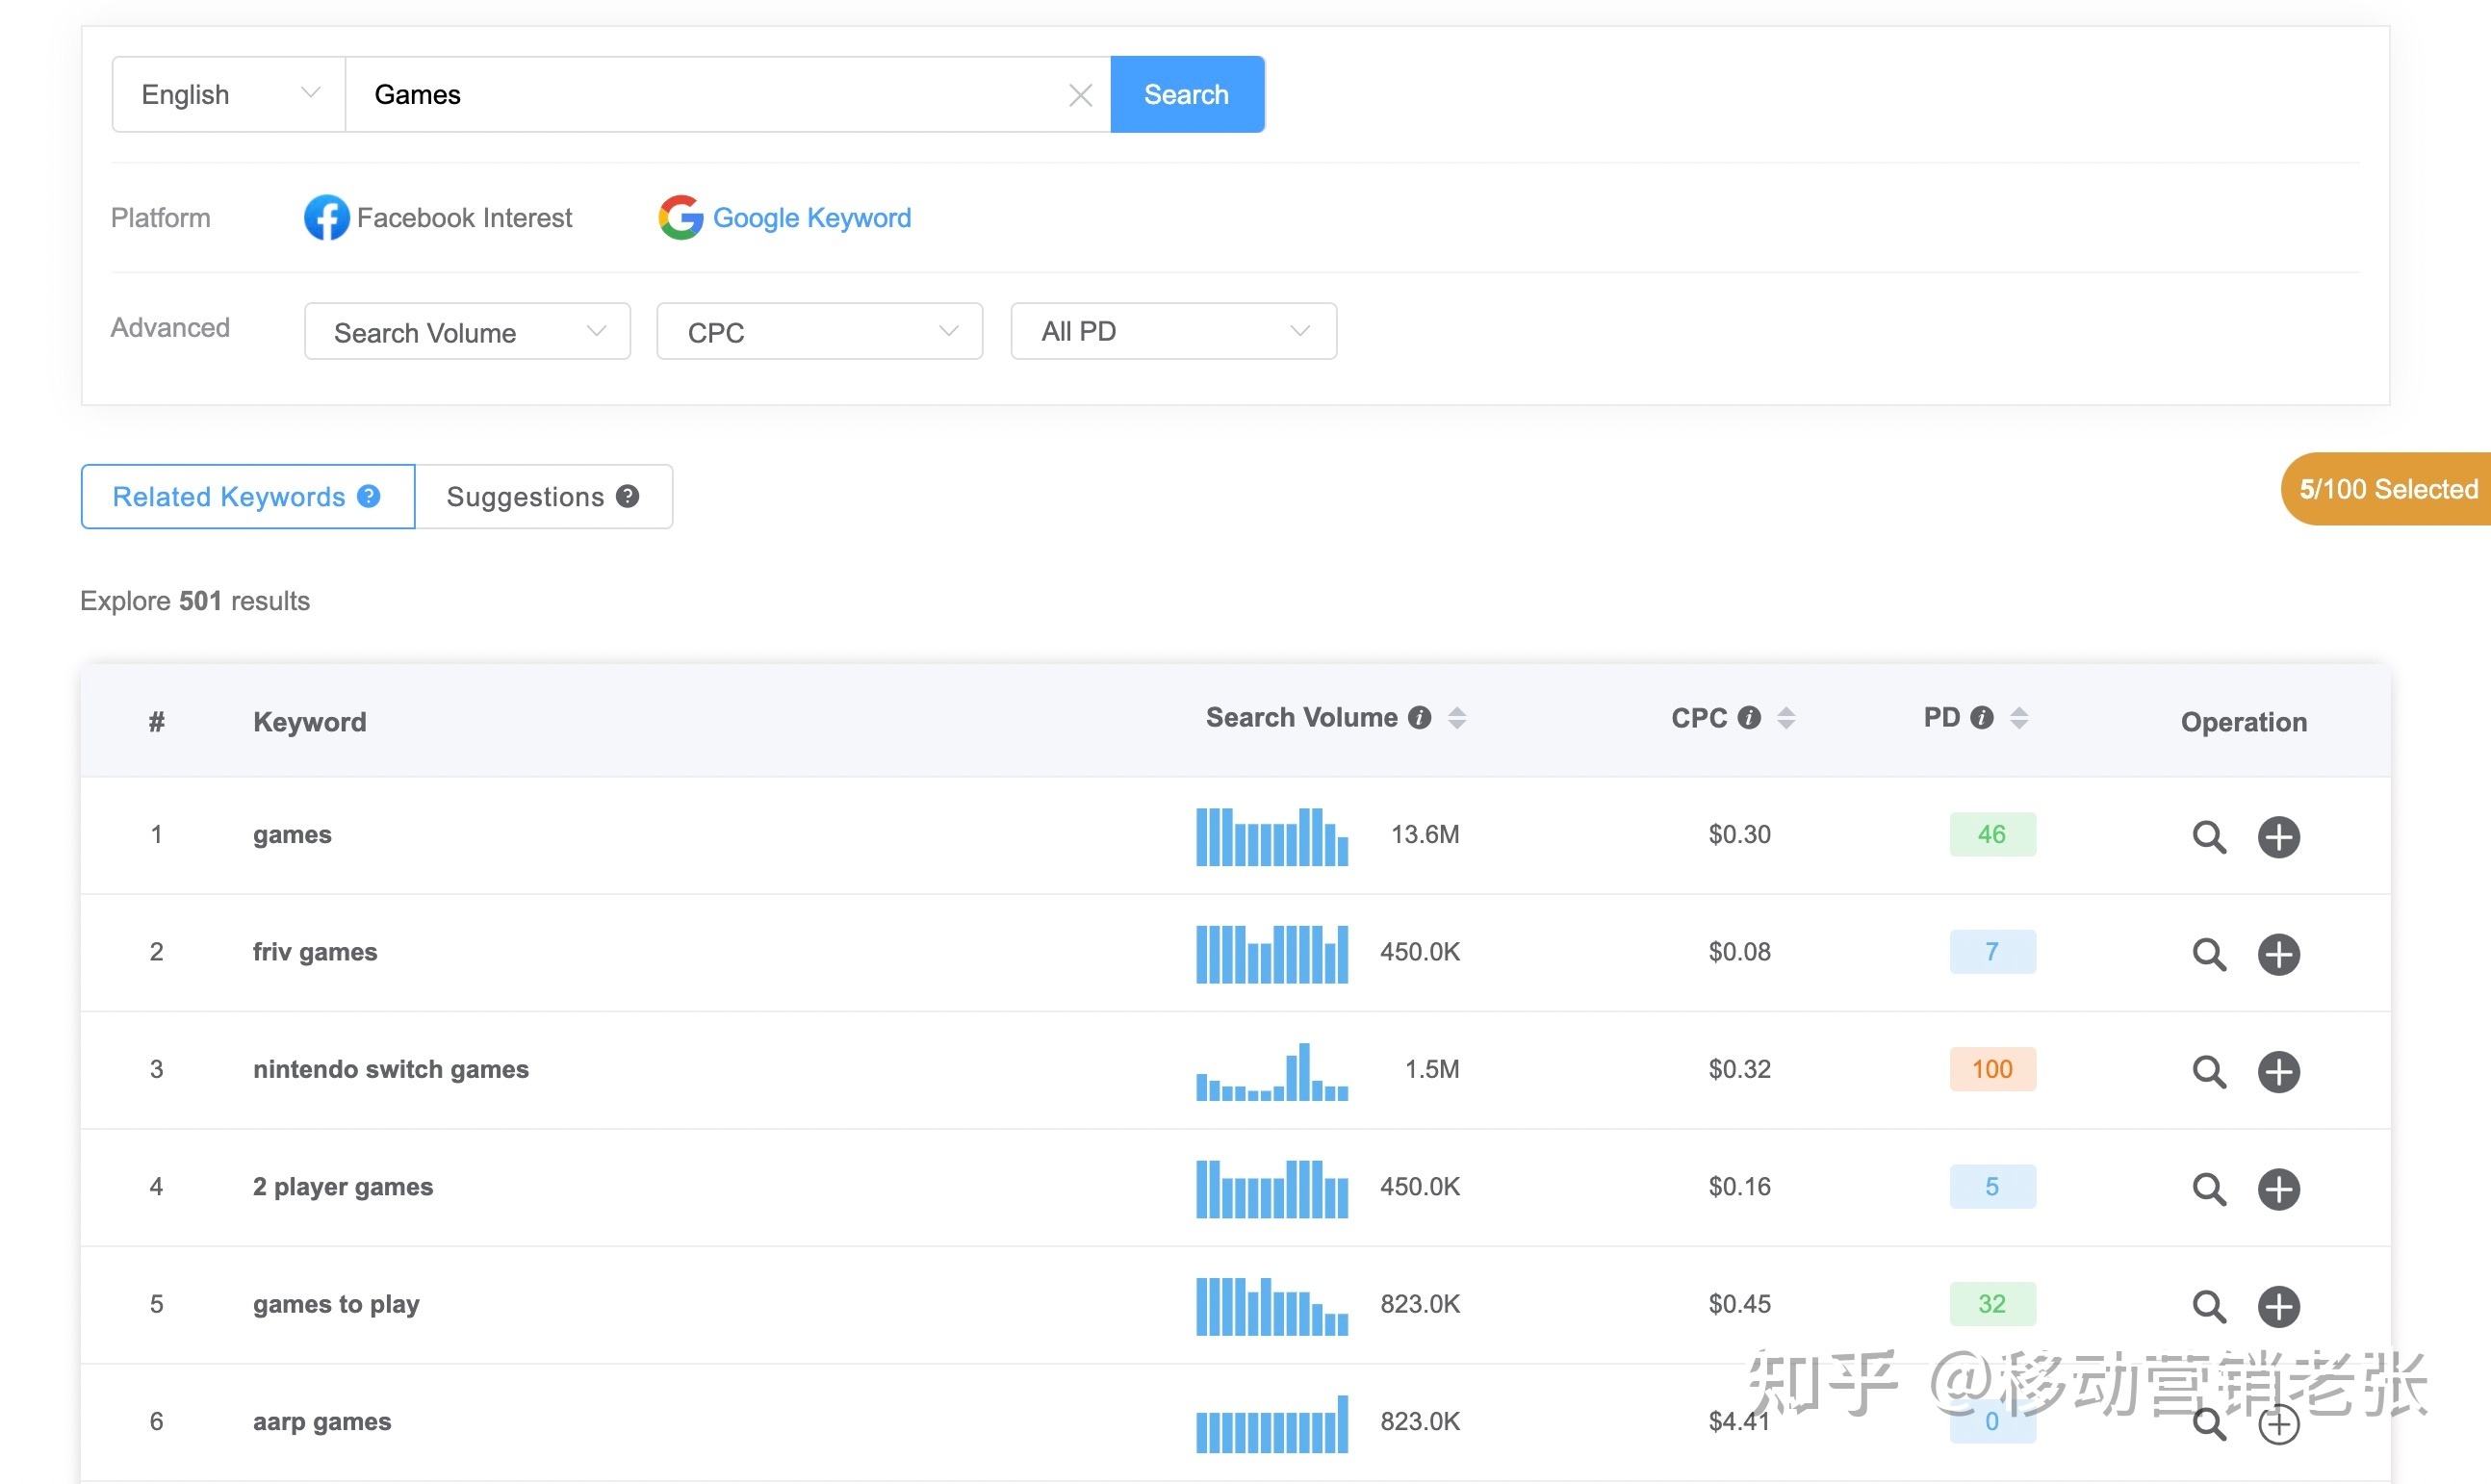Click the 'Explore 501 results' text
The width and height of the screenshot is (2491, 1484).
pyautogui.click(x=195, y=600)
